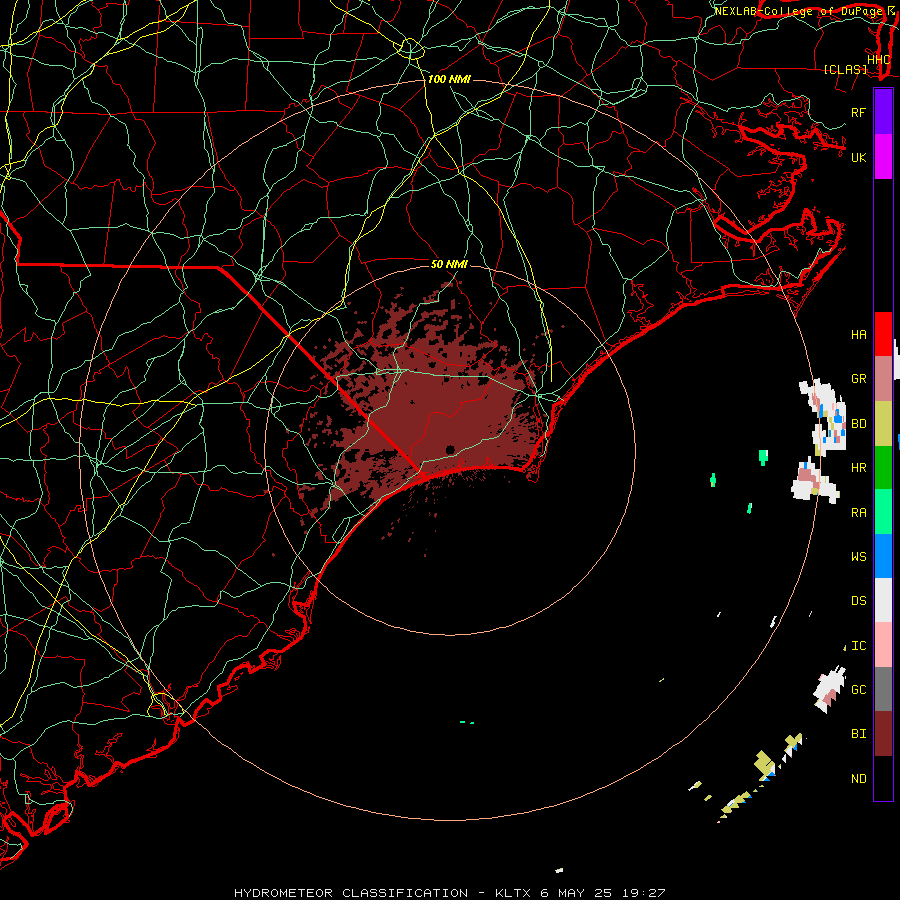Screen dimensions: 900x900
Task: Click the bright green RA legend swatch
Action: coord(883,512)
